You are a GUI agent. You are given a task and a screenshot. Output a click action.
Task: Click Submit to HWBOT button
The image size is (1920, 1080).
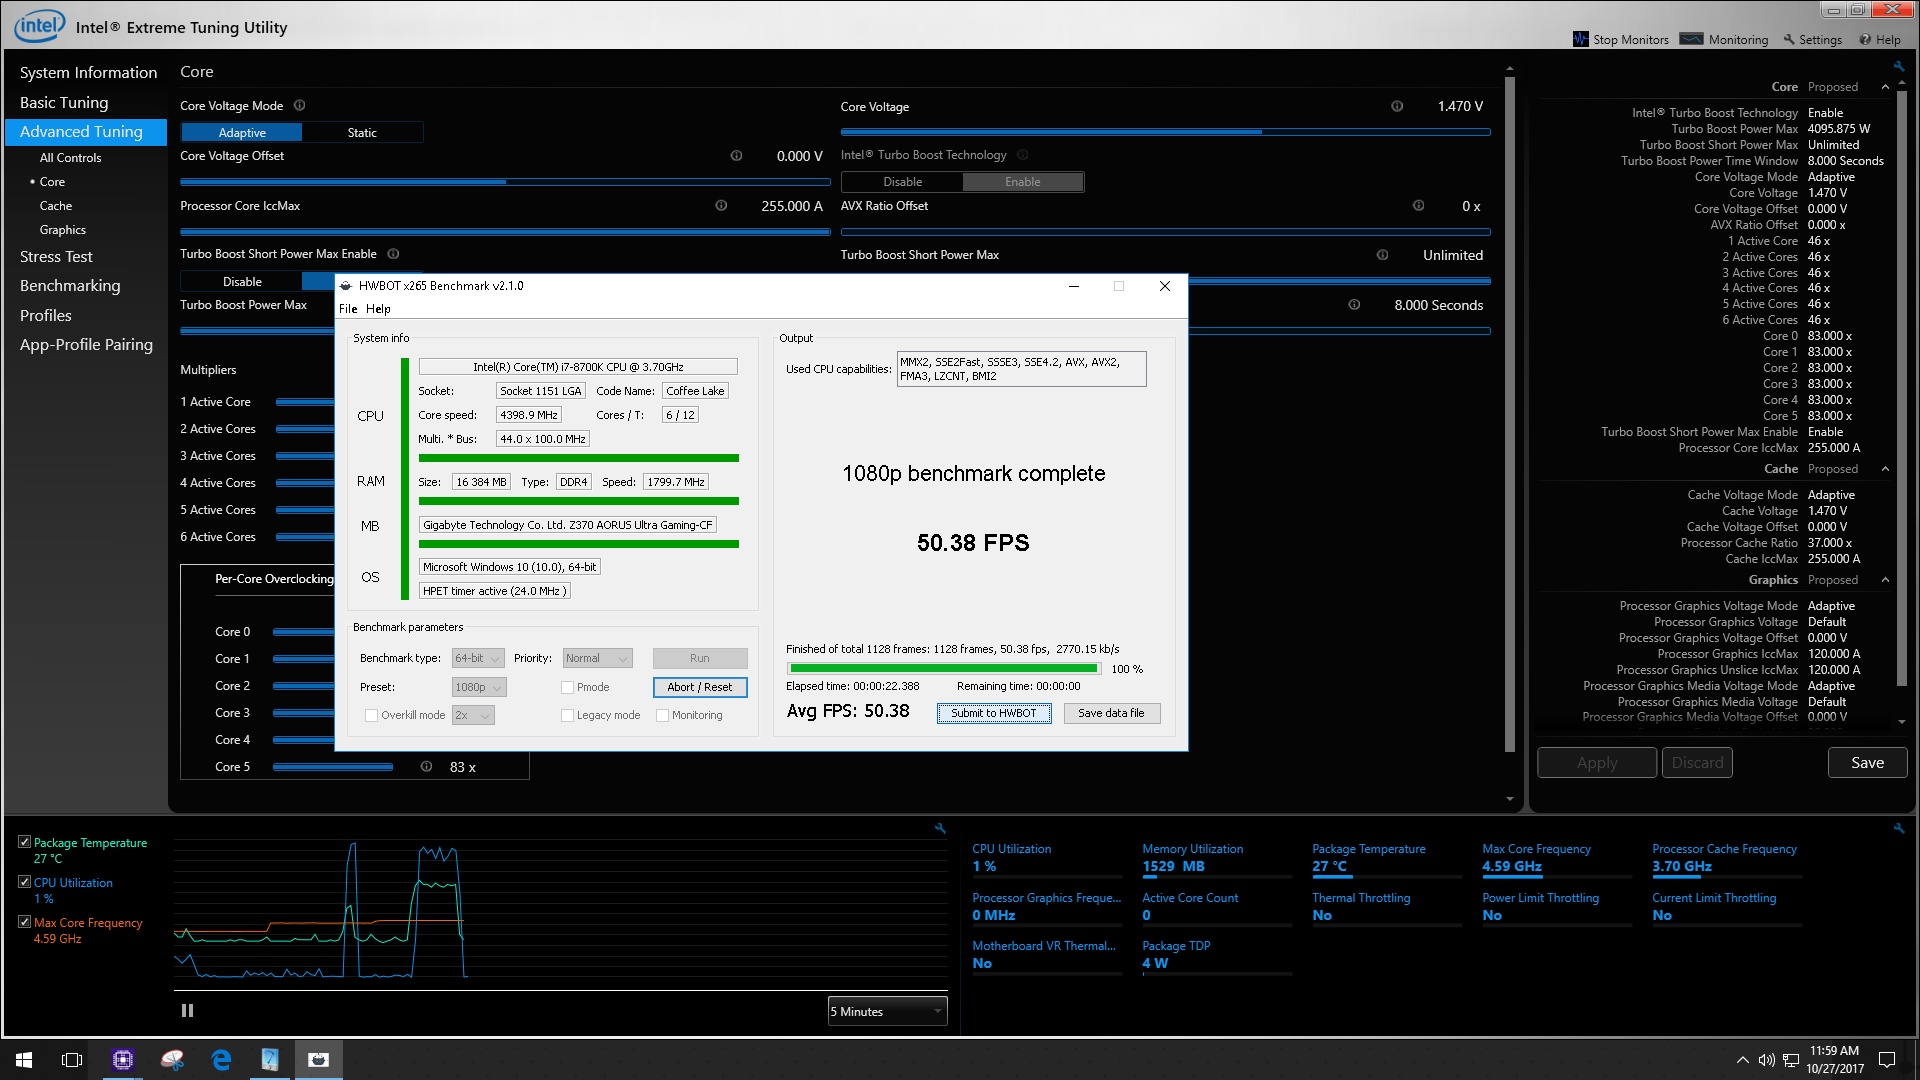tap(994, 713)
